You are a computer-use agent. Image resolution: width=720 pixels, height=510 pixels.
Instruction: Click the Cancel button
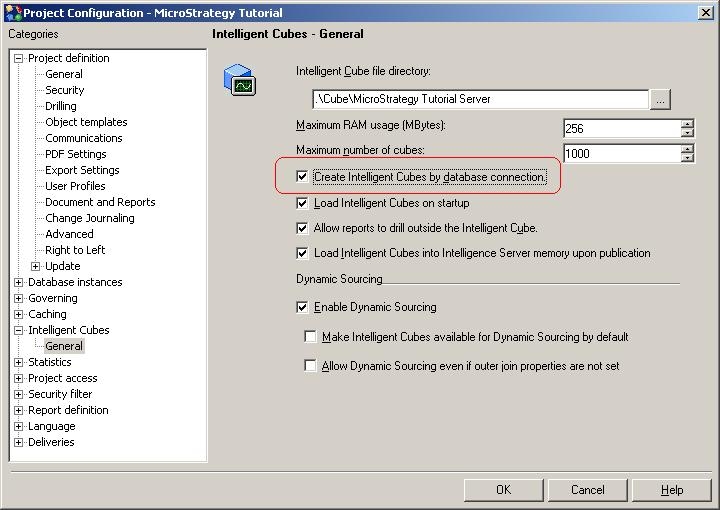coord(588,490)
